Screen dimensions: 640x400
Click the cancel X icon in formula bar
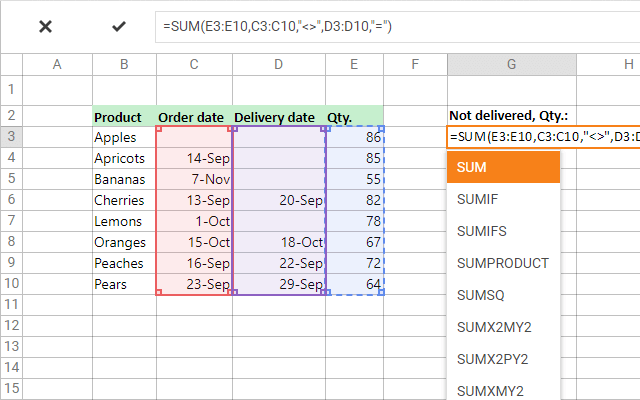(x=45, y=27)
